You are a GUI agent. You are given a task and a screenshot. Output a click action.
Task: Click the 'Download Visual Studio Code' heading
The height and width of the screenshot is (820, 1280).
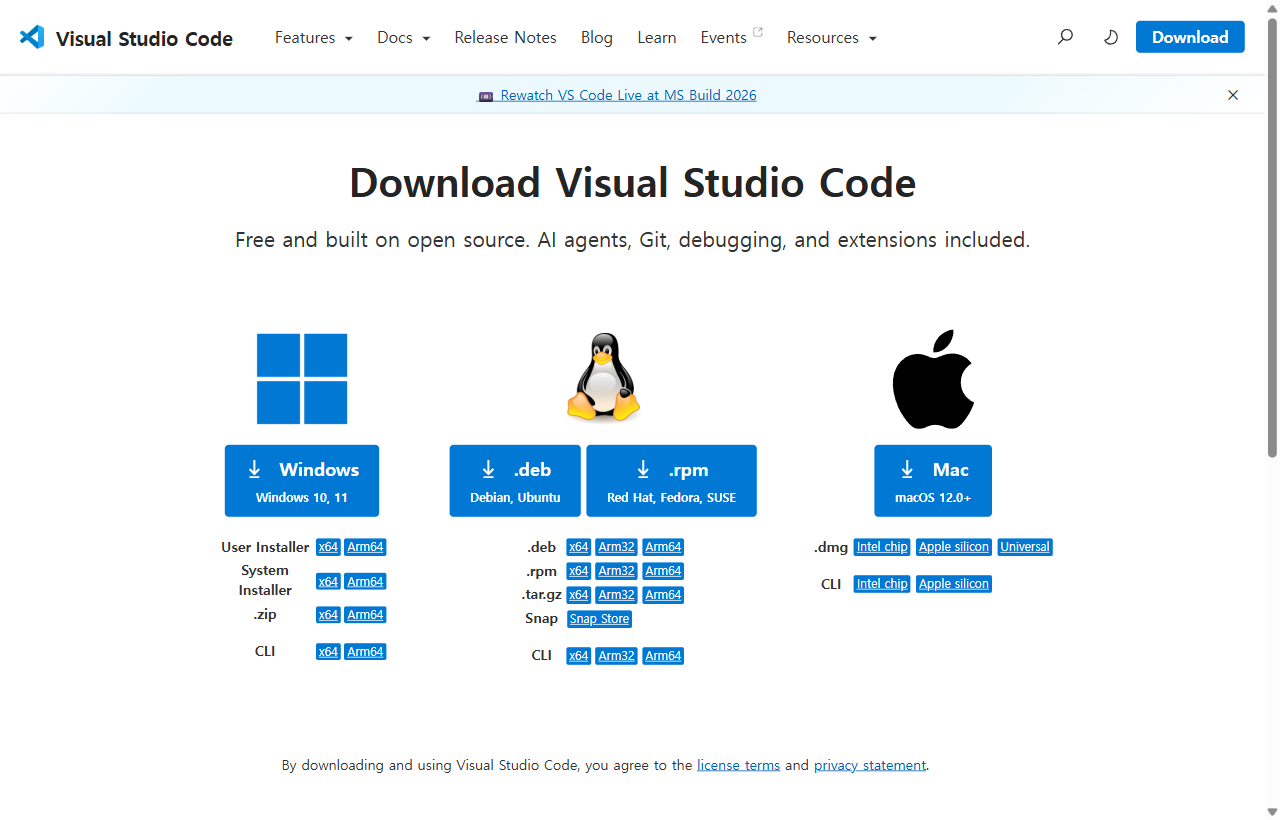tap(632, 183)
